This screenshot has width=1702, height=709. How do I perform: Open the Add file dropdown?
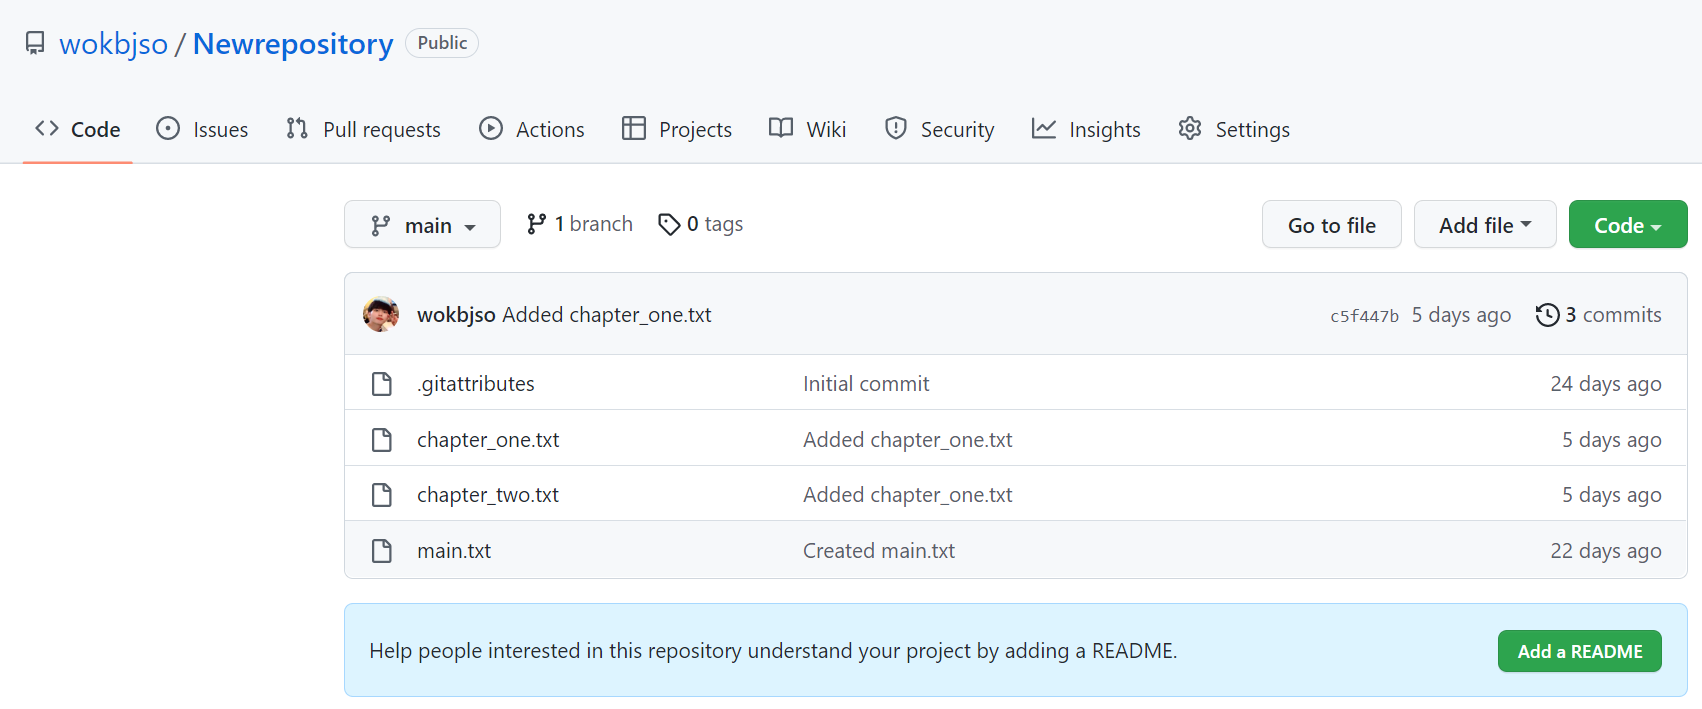1484,225
